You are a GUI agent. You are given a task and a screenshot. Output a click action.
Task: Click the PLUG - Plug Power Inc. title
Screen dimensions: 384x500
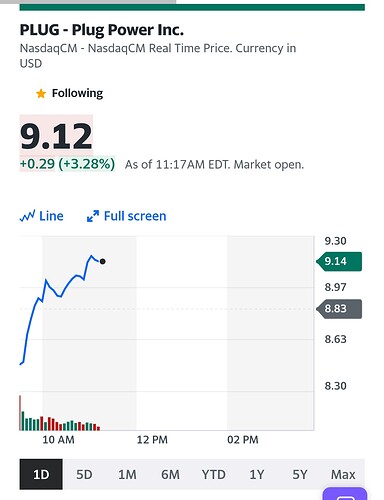click(x=102, y=30)
